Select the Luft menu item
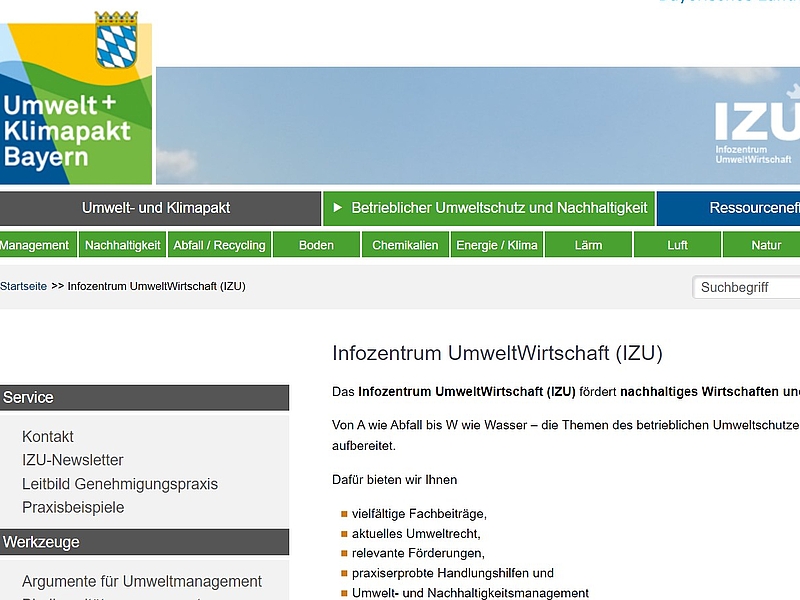The height and width of the screenshot is (600, 800). (678, 245)
